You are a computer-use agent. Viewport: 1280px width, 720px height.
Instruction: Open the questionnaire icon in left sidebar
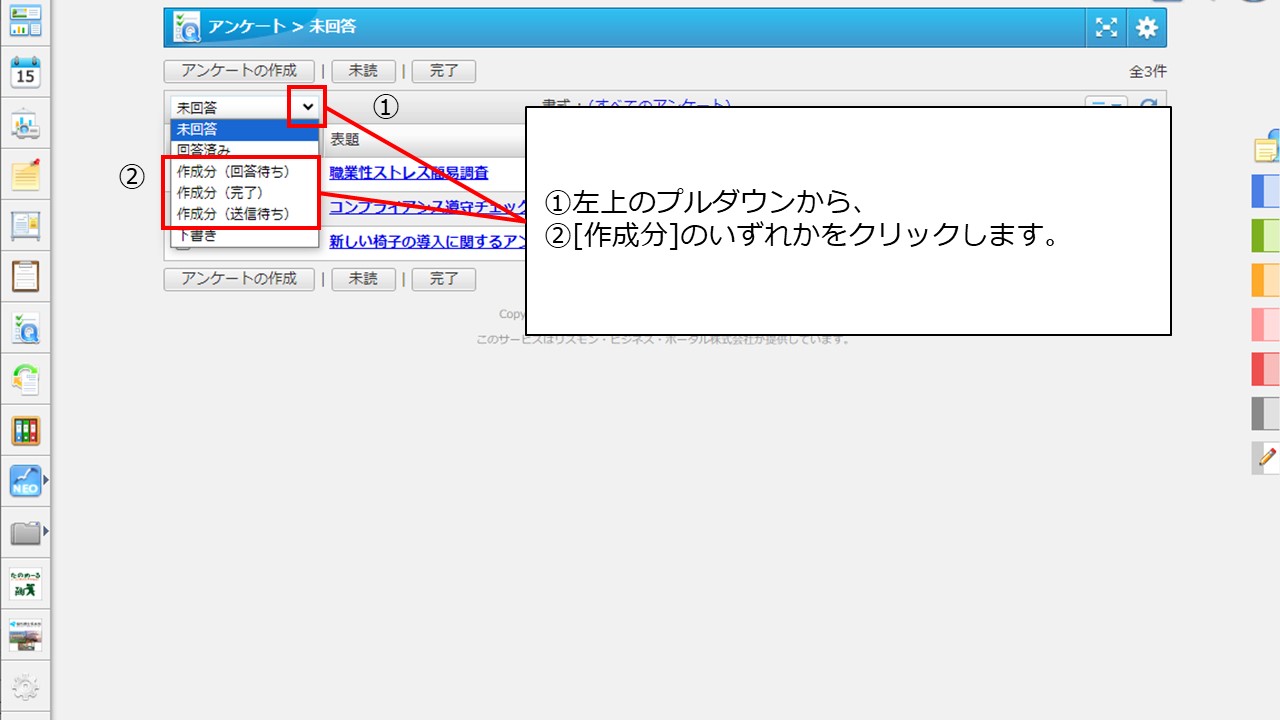click(25, 328)
